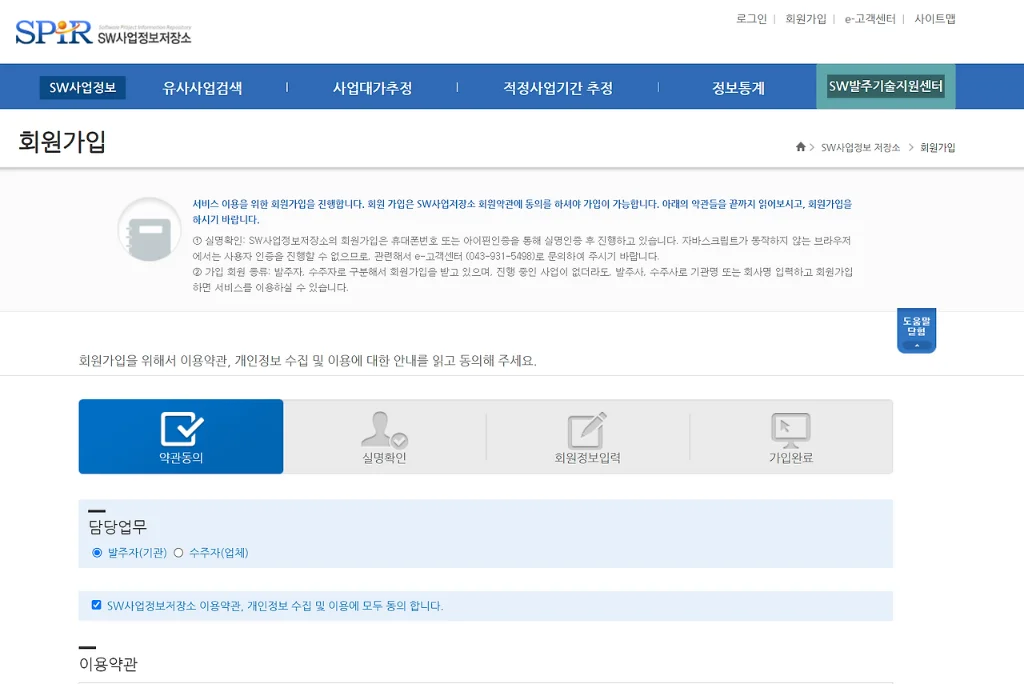Open the 사이트맵 link
Image resolution: width=1024 pixels, height=684 pixels.
point(935,19)
